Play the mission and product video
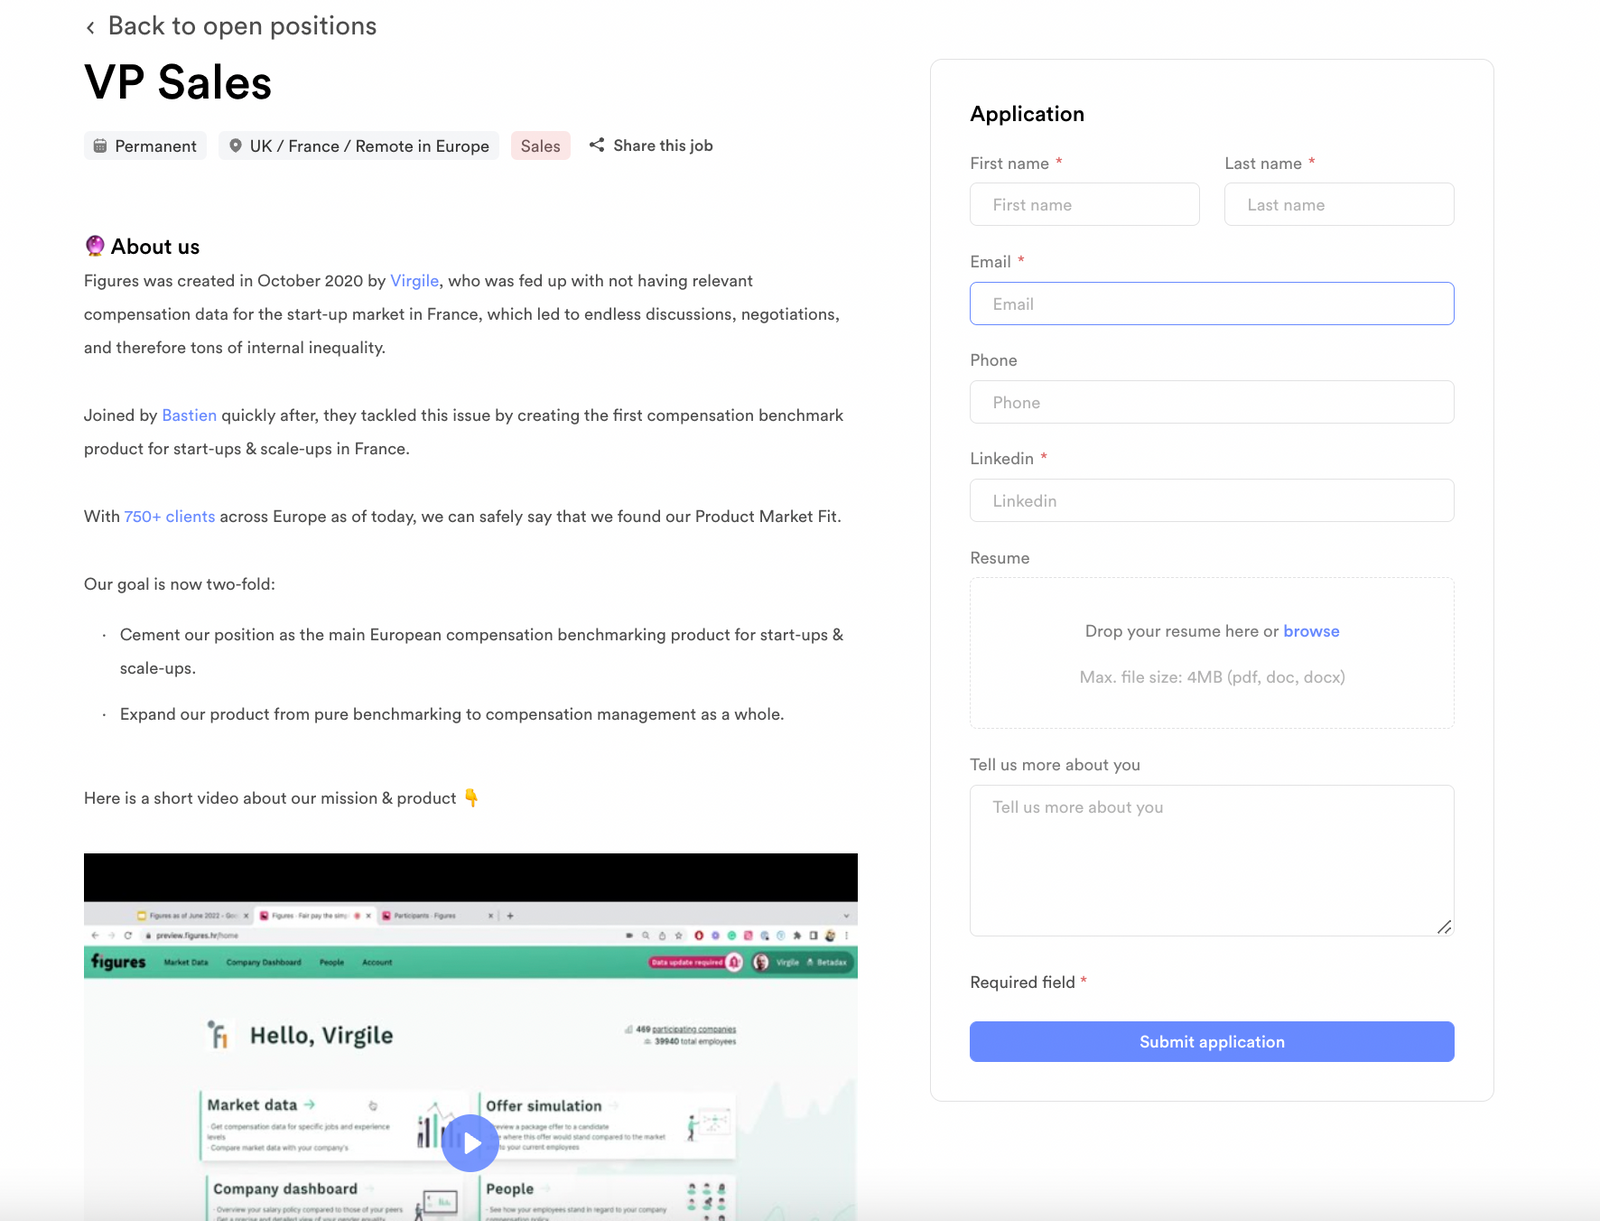1600x1221 pixels. pos(470,1143)
